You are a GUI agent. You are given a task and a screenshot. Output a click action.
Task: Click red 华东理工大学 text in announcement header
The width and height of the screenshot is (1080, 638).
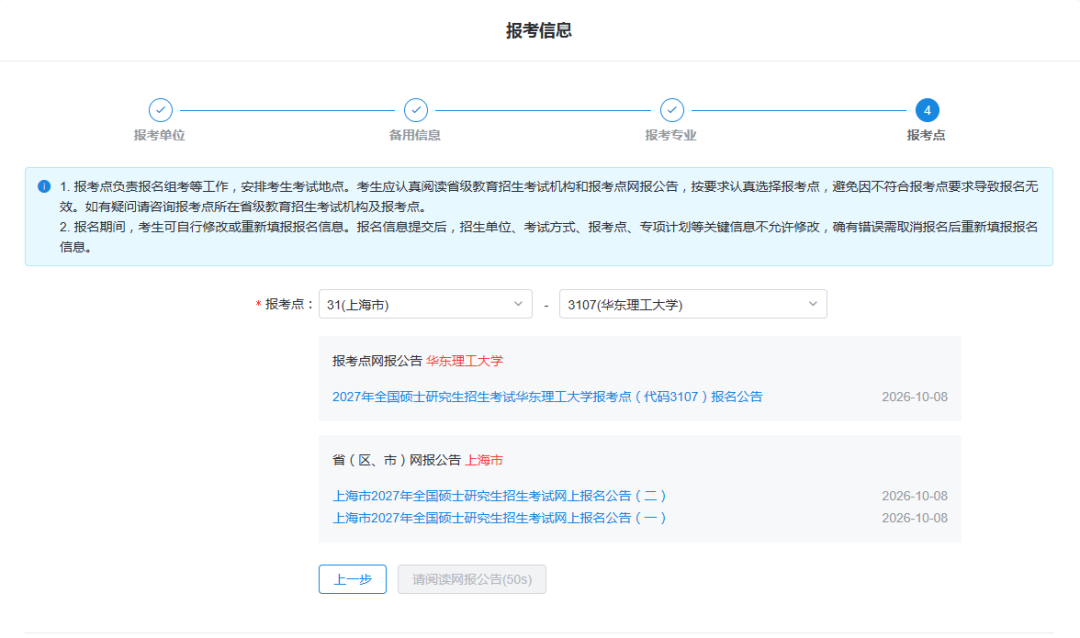(x=465, y=361)
